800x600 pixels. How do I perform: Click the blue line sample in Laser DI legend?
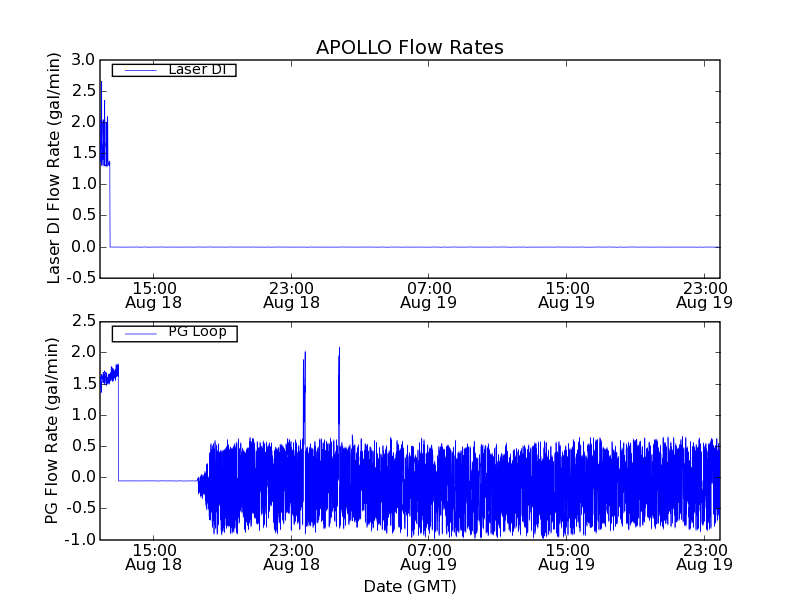coord(136,70)
